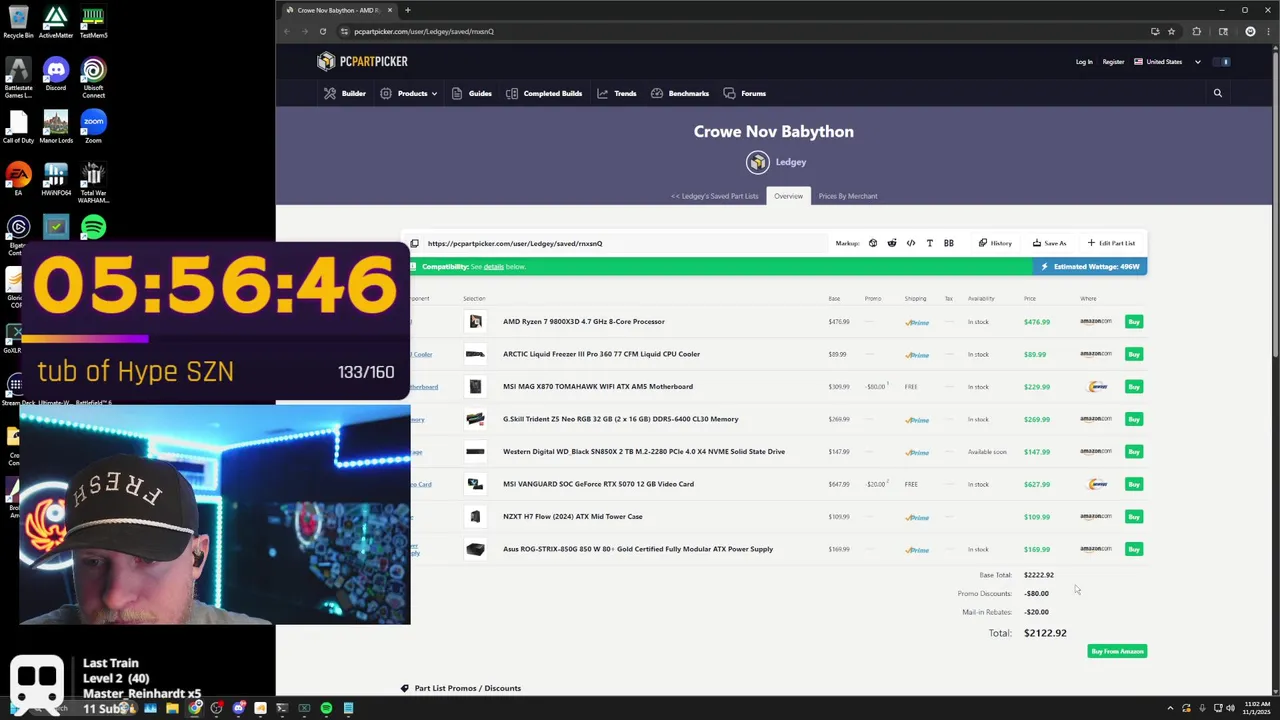1280x720 pixels.
Task: Open Zoom desktop shortcut
Action: pos(93,127)
